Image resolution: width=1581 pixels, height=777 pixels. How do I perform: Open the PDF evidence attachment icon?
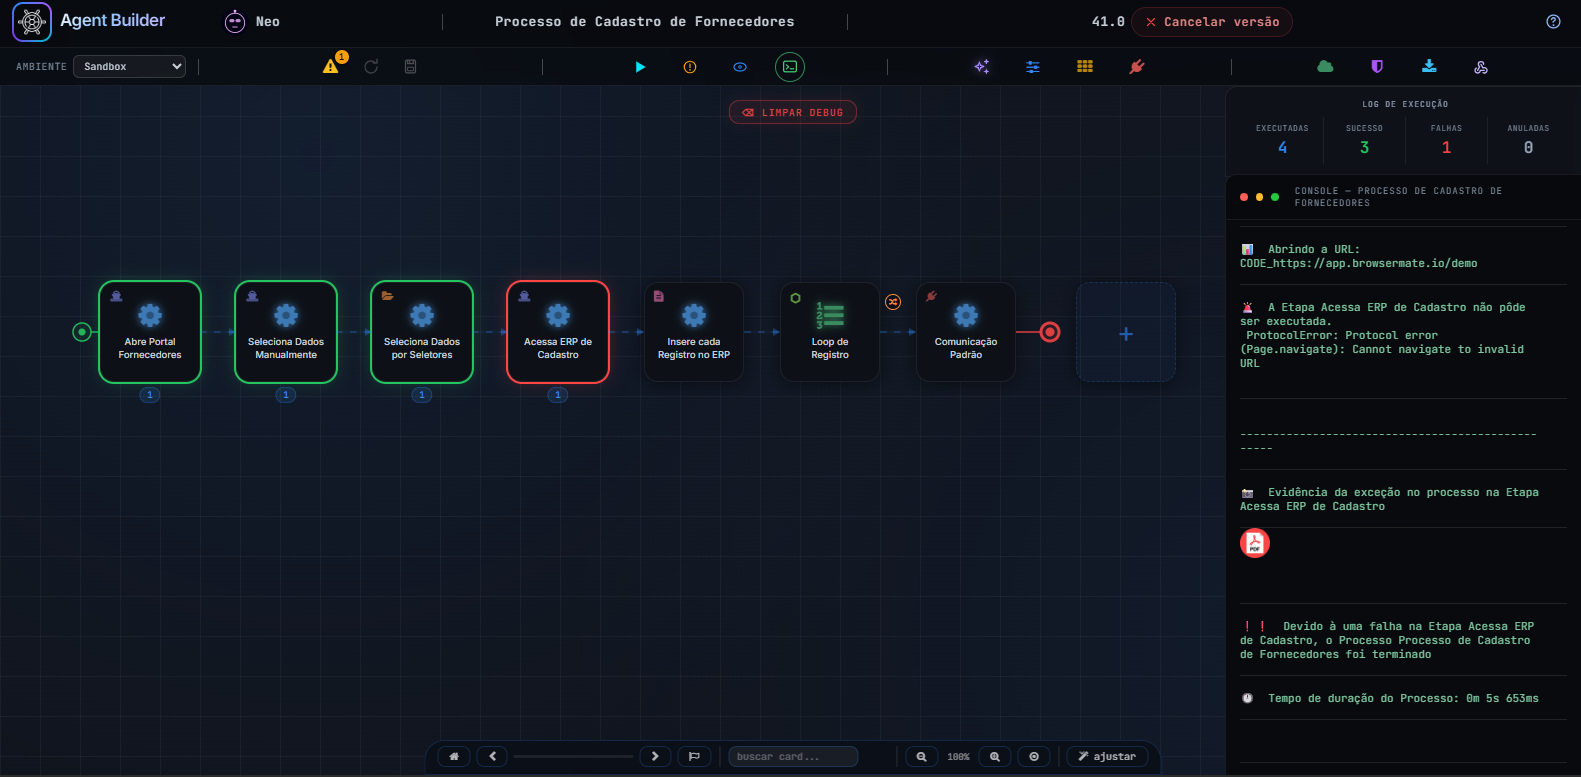click(1255, 543)
